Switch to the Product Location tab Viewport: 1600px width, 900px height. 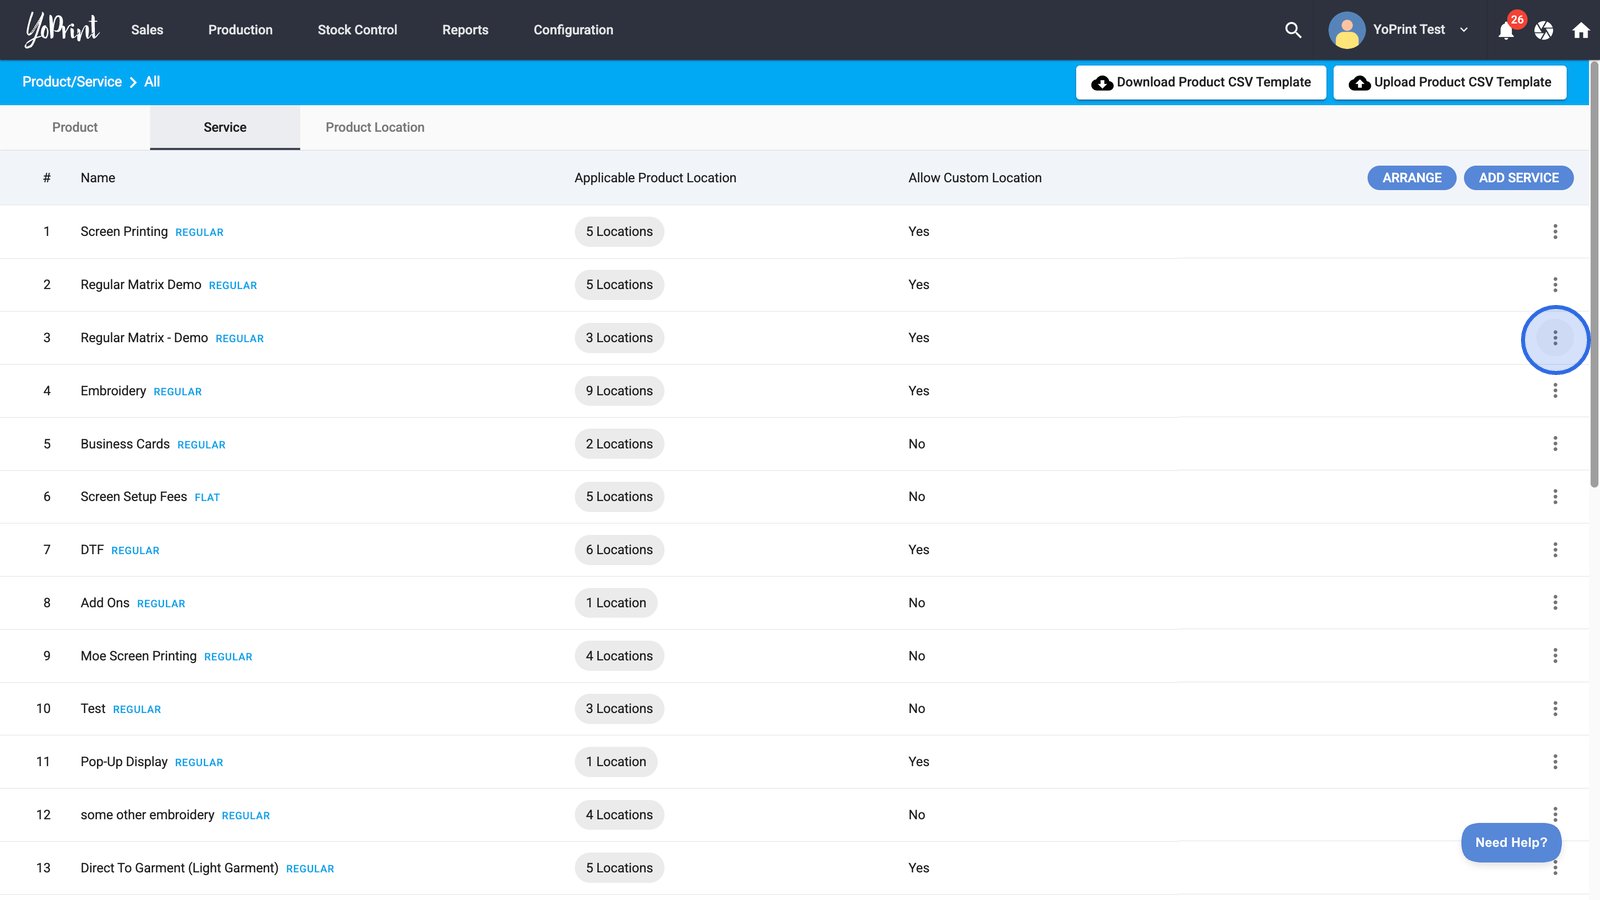click(x=375, y=127)
